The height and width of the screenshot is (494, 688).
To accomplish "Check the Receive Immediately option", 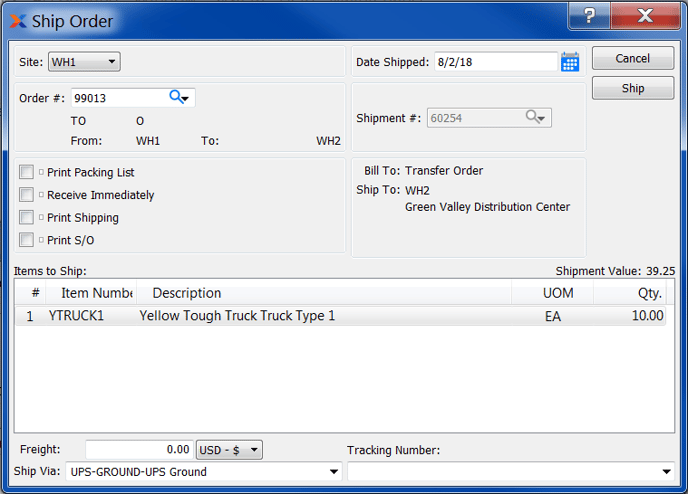I will (27, 195).
